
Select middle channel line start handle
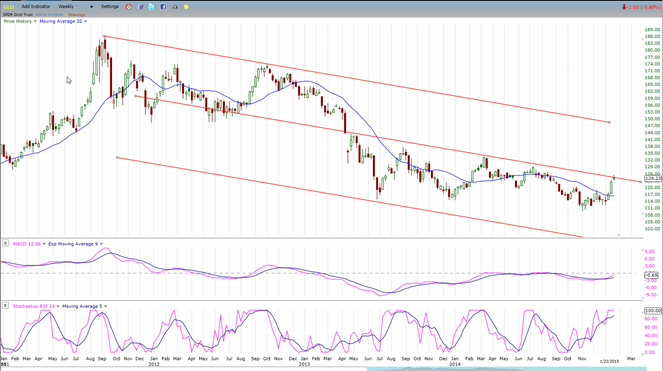click(135, 96)
